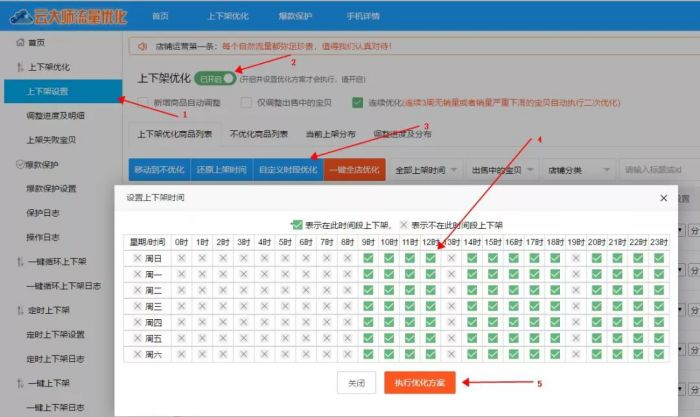Close the 设置上下架时间 dialog with X
The height and width of the screenshot is (417, 700).
point(663,198)
